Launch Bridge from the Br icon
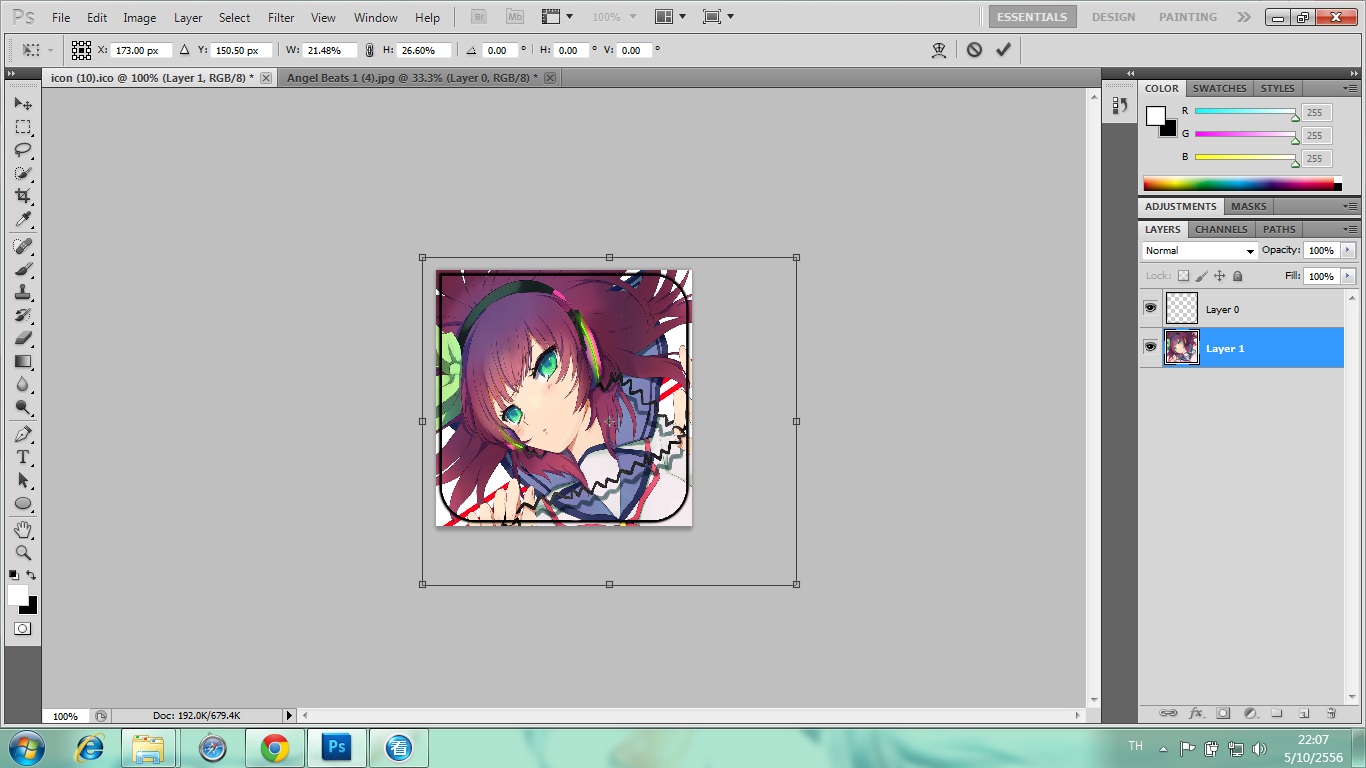1366x768 pixels. click(479, 17)
